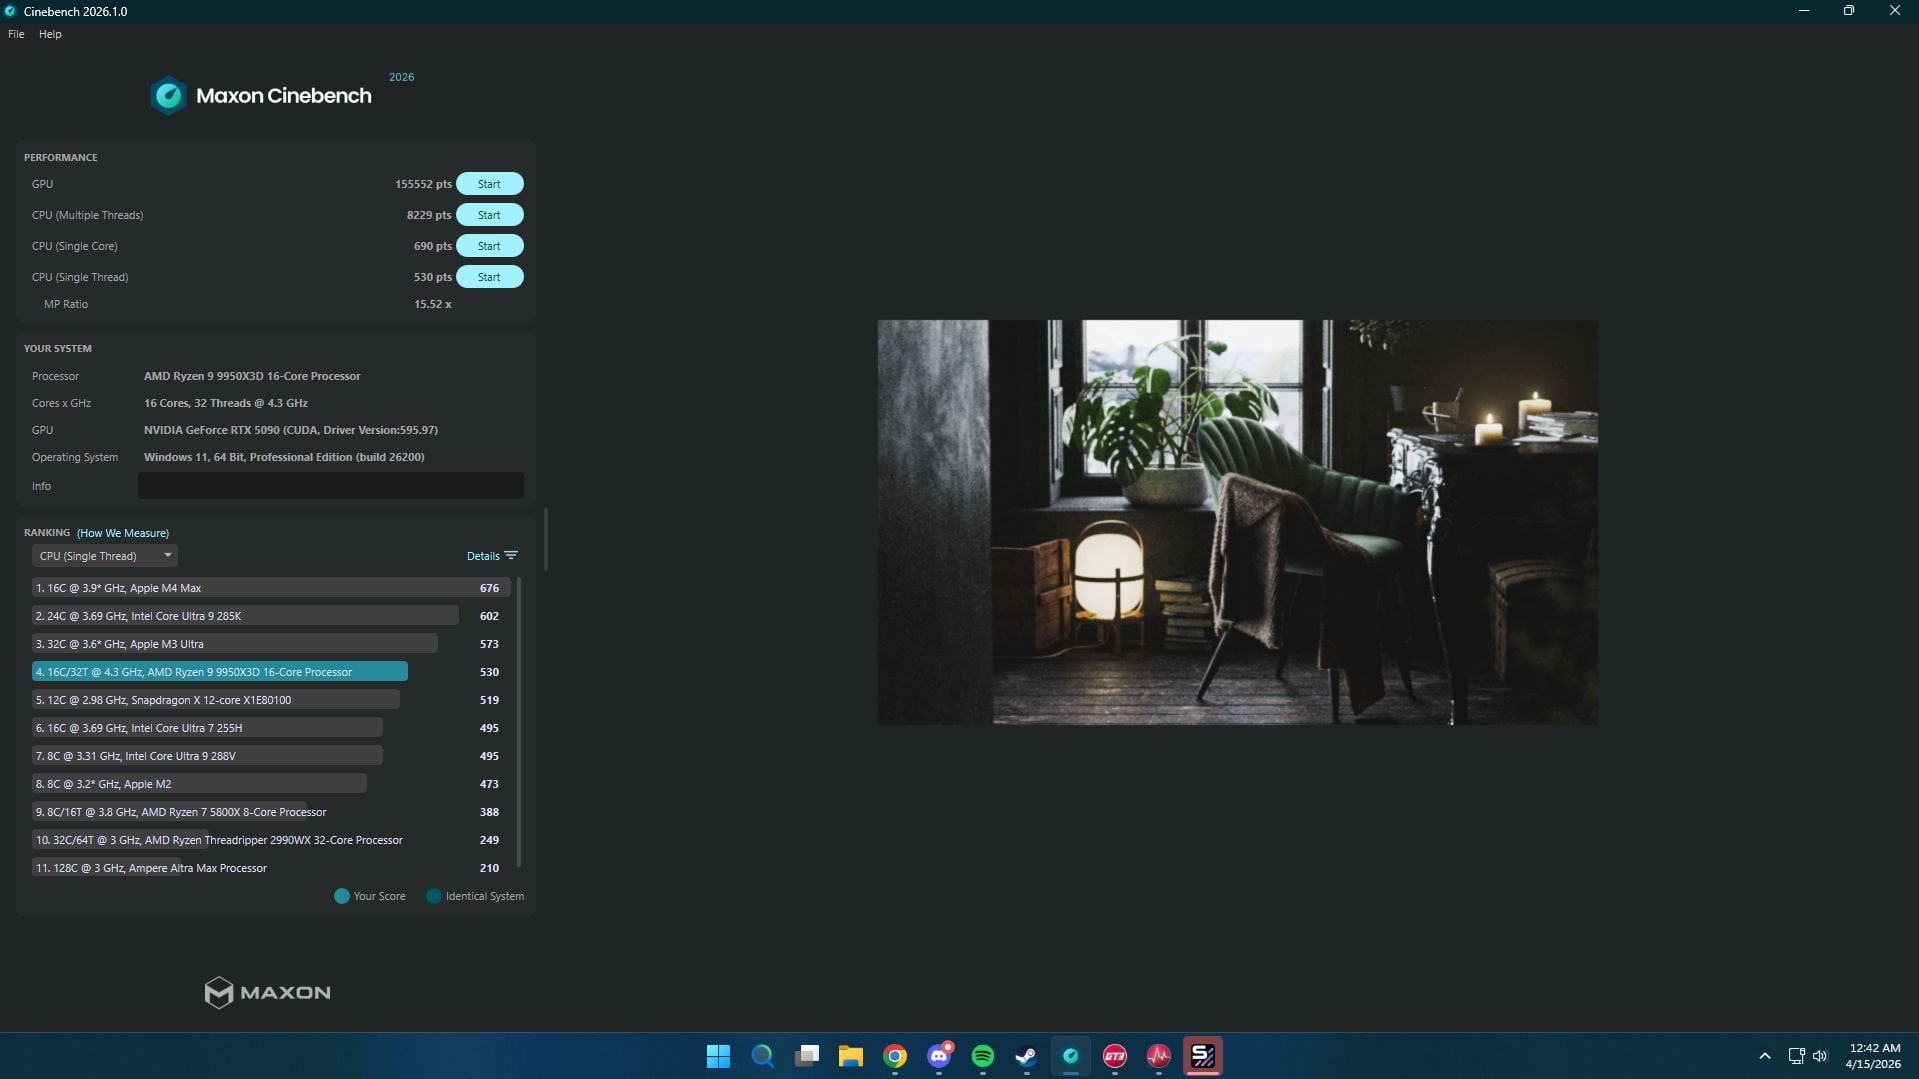
Task: Select ranking row Intel Core Ultra 9 288V
Action: pyautogui.click(x=272, y=756)
